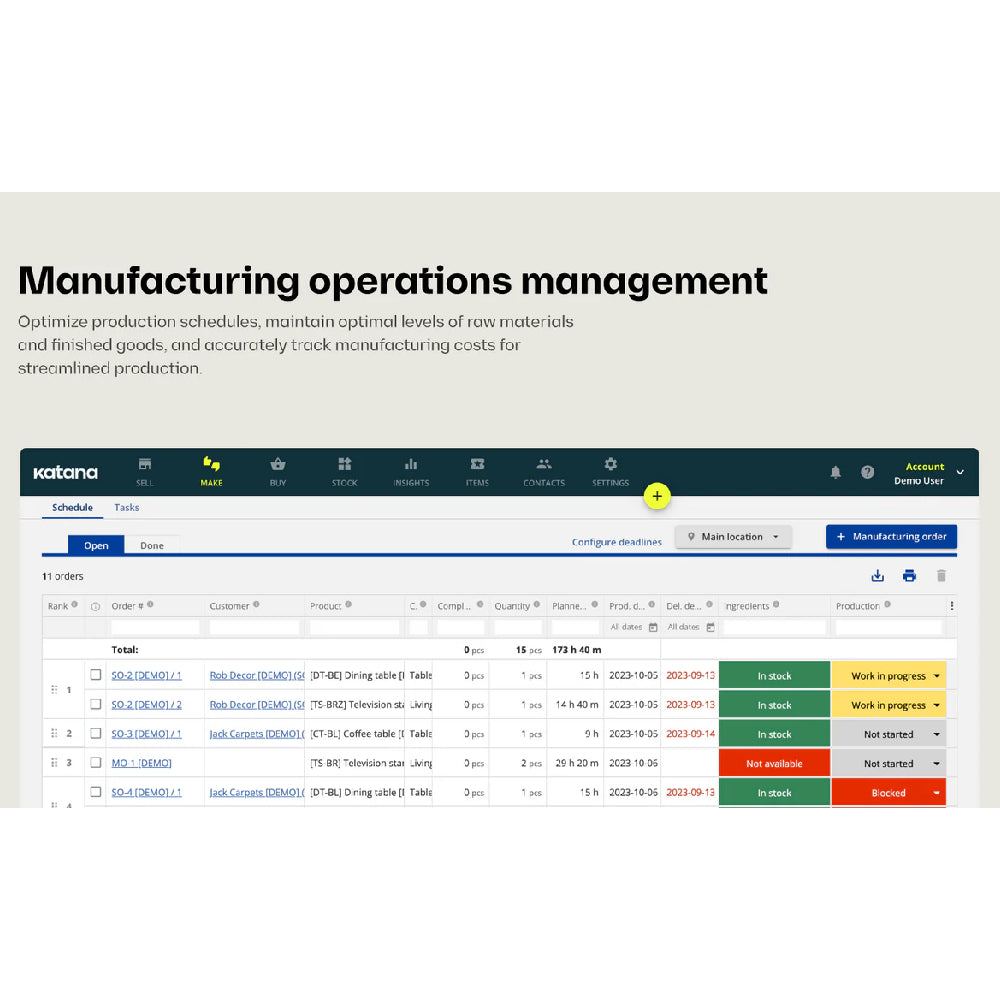This screenshot has width=1000, height=1000.
Task: Click the yellow global add plus button
Action: point(657,496)
